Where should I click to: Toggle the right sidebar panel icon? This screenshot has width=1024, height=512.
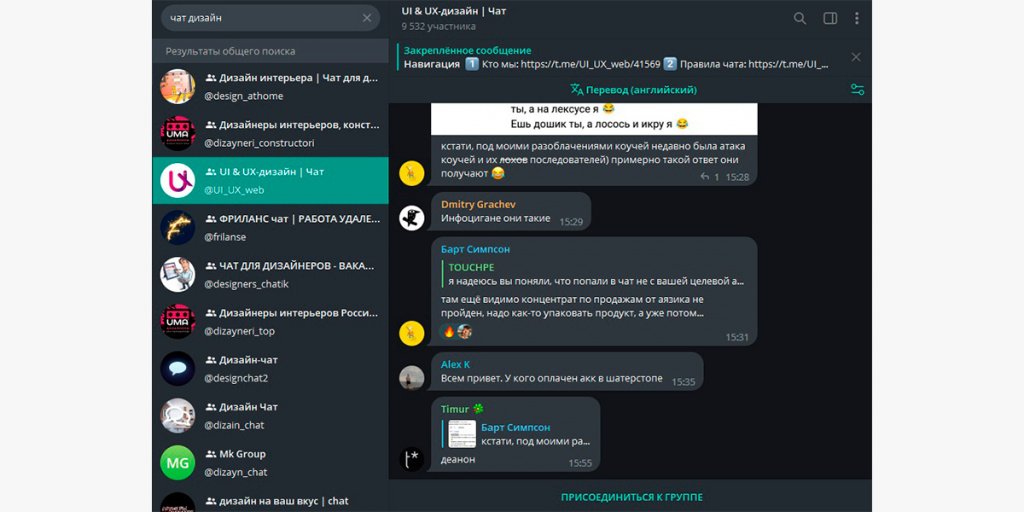click(x=830, y=18)
